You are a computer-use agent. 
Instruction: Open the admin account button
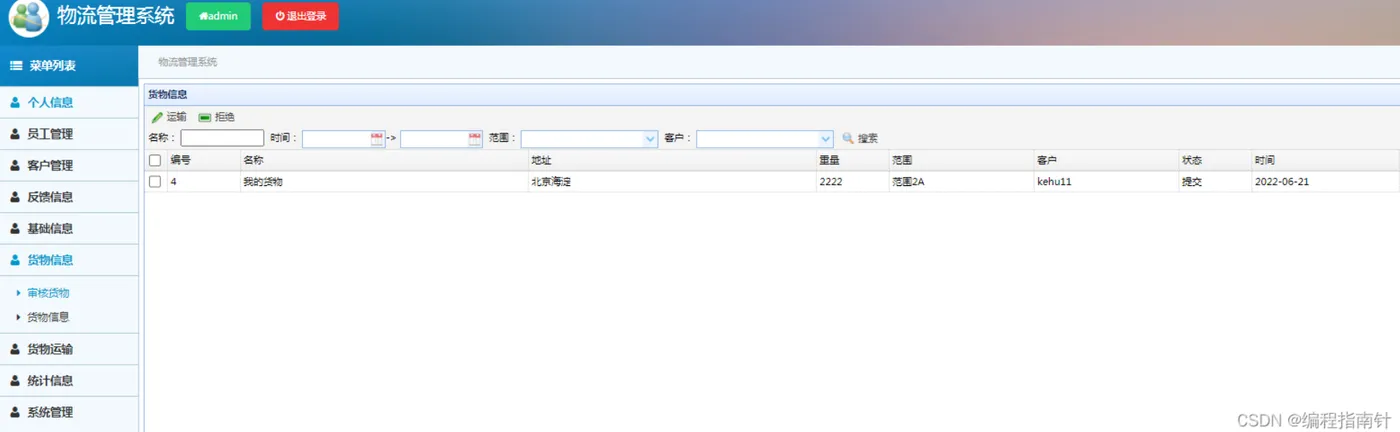click(x=218, y=16)
